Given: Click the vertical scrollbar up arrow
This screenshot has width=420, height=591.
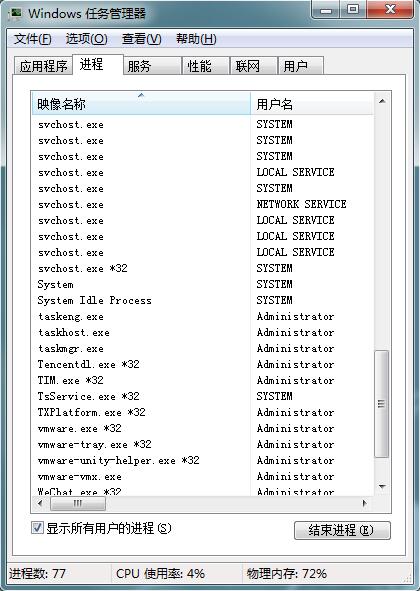Looking at the screenshot, I should click(x=382, y=101).
